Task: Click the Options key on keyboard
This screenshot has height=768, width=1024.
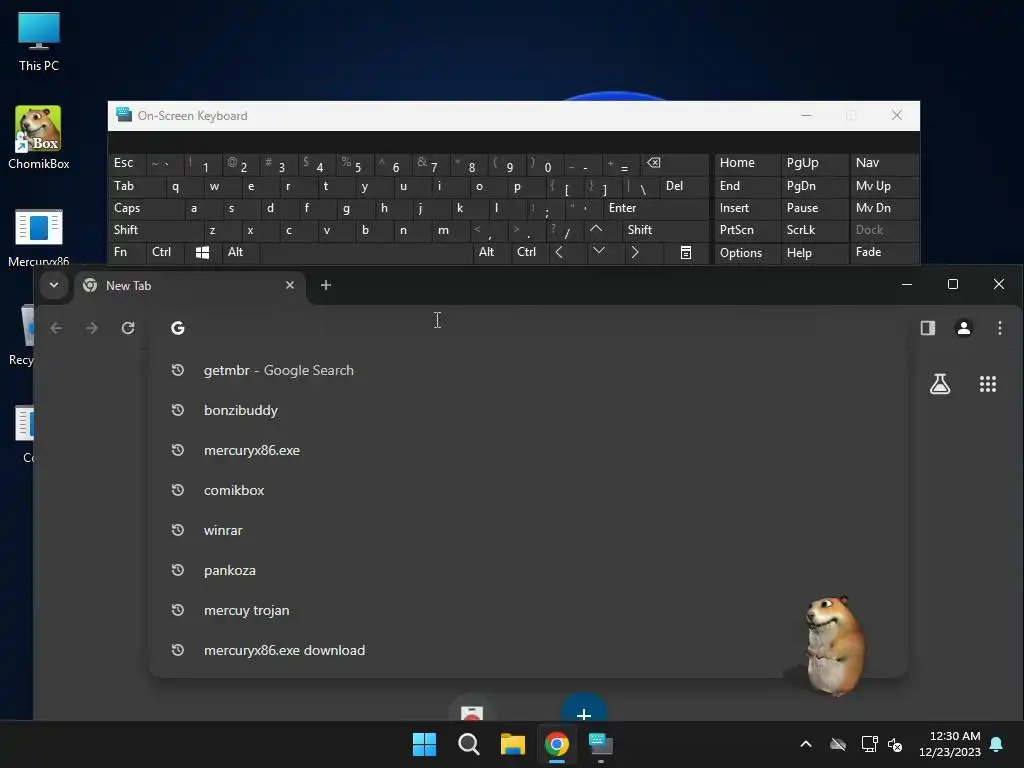Action: [746, 252]
